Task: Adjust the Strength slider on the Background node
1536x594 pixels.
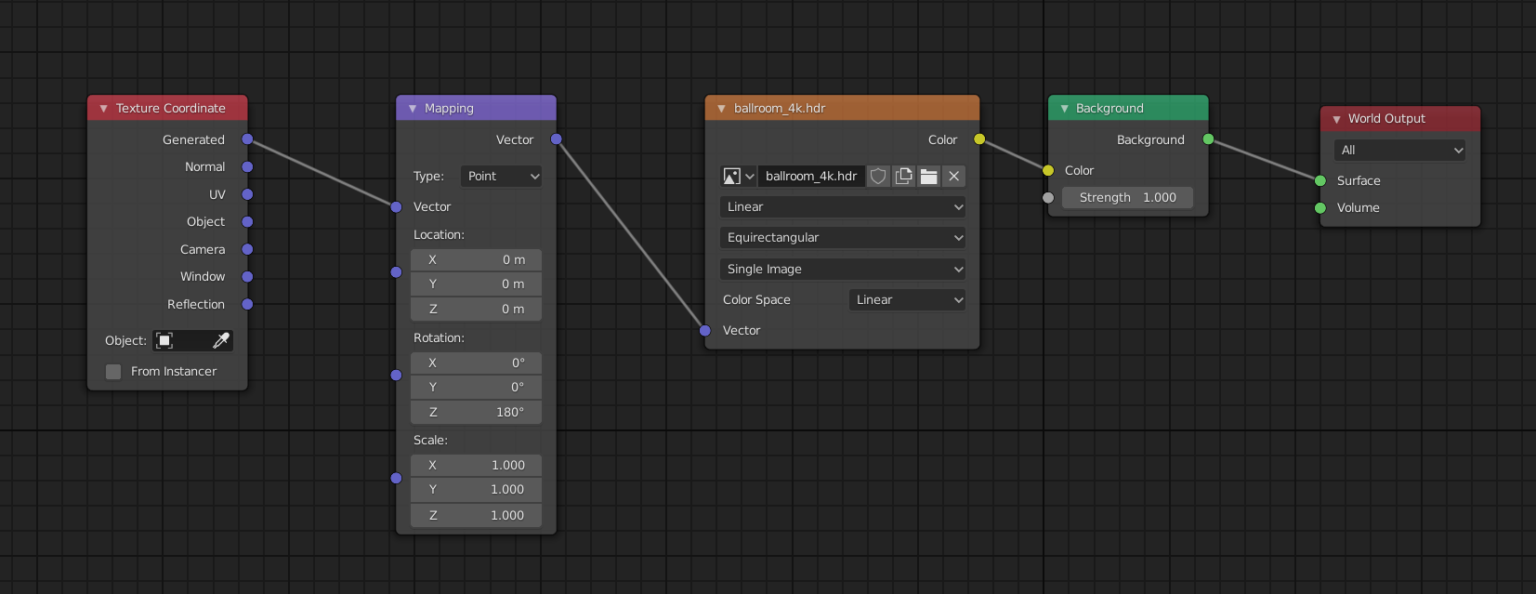Action: (1127, 197)
